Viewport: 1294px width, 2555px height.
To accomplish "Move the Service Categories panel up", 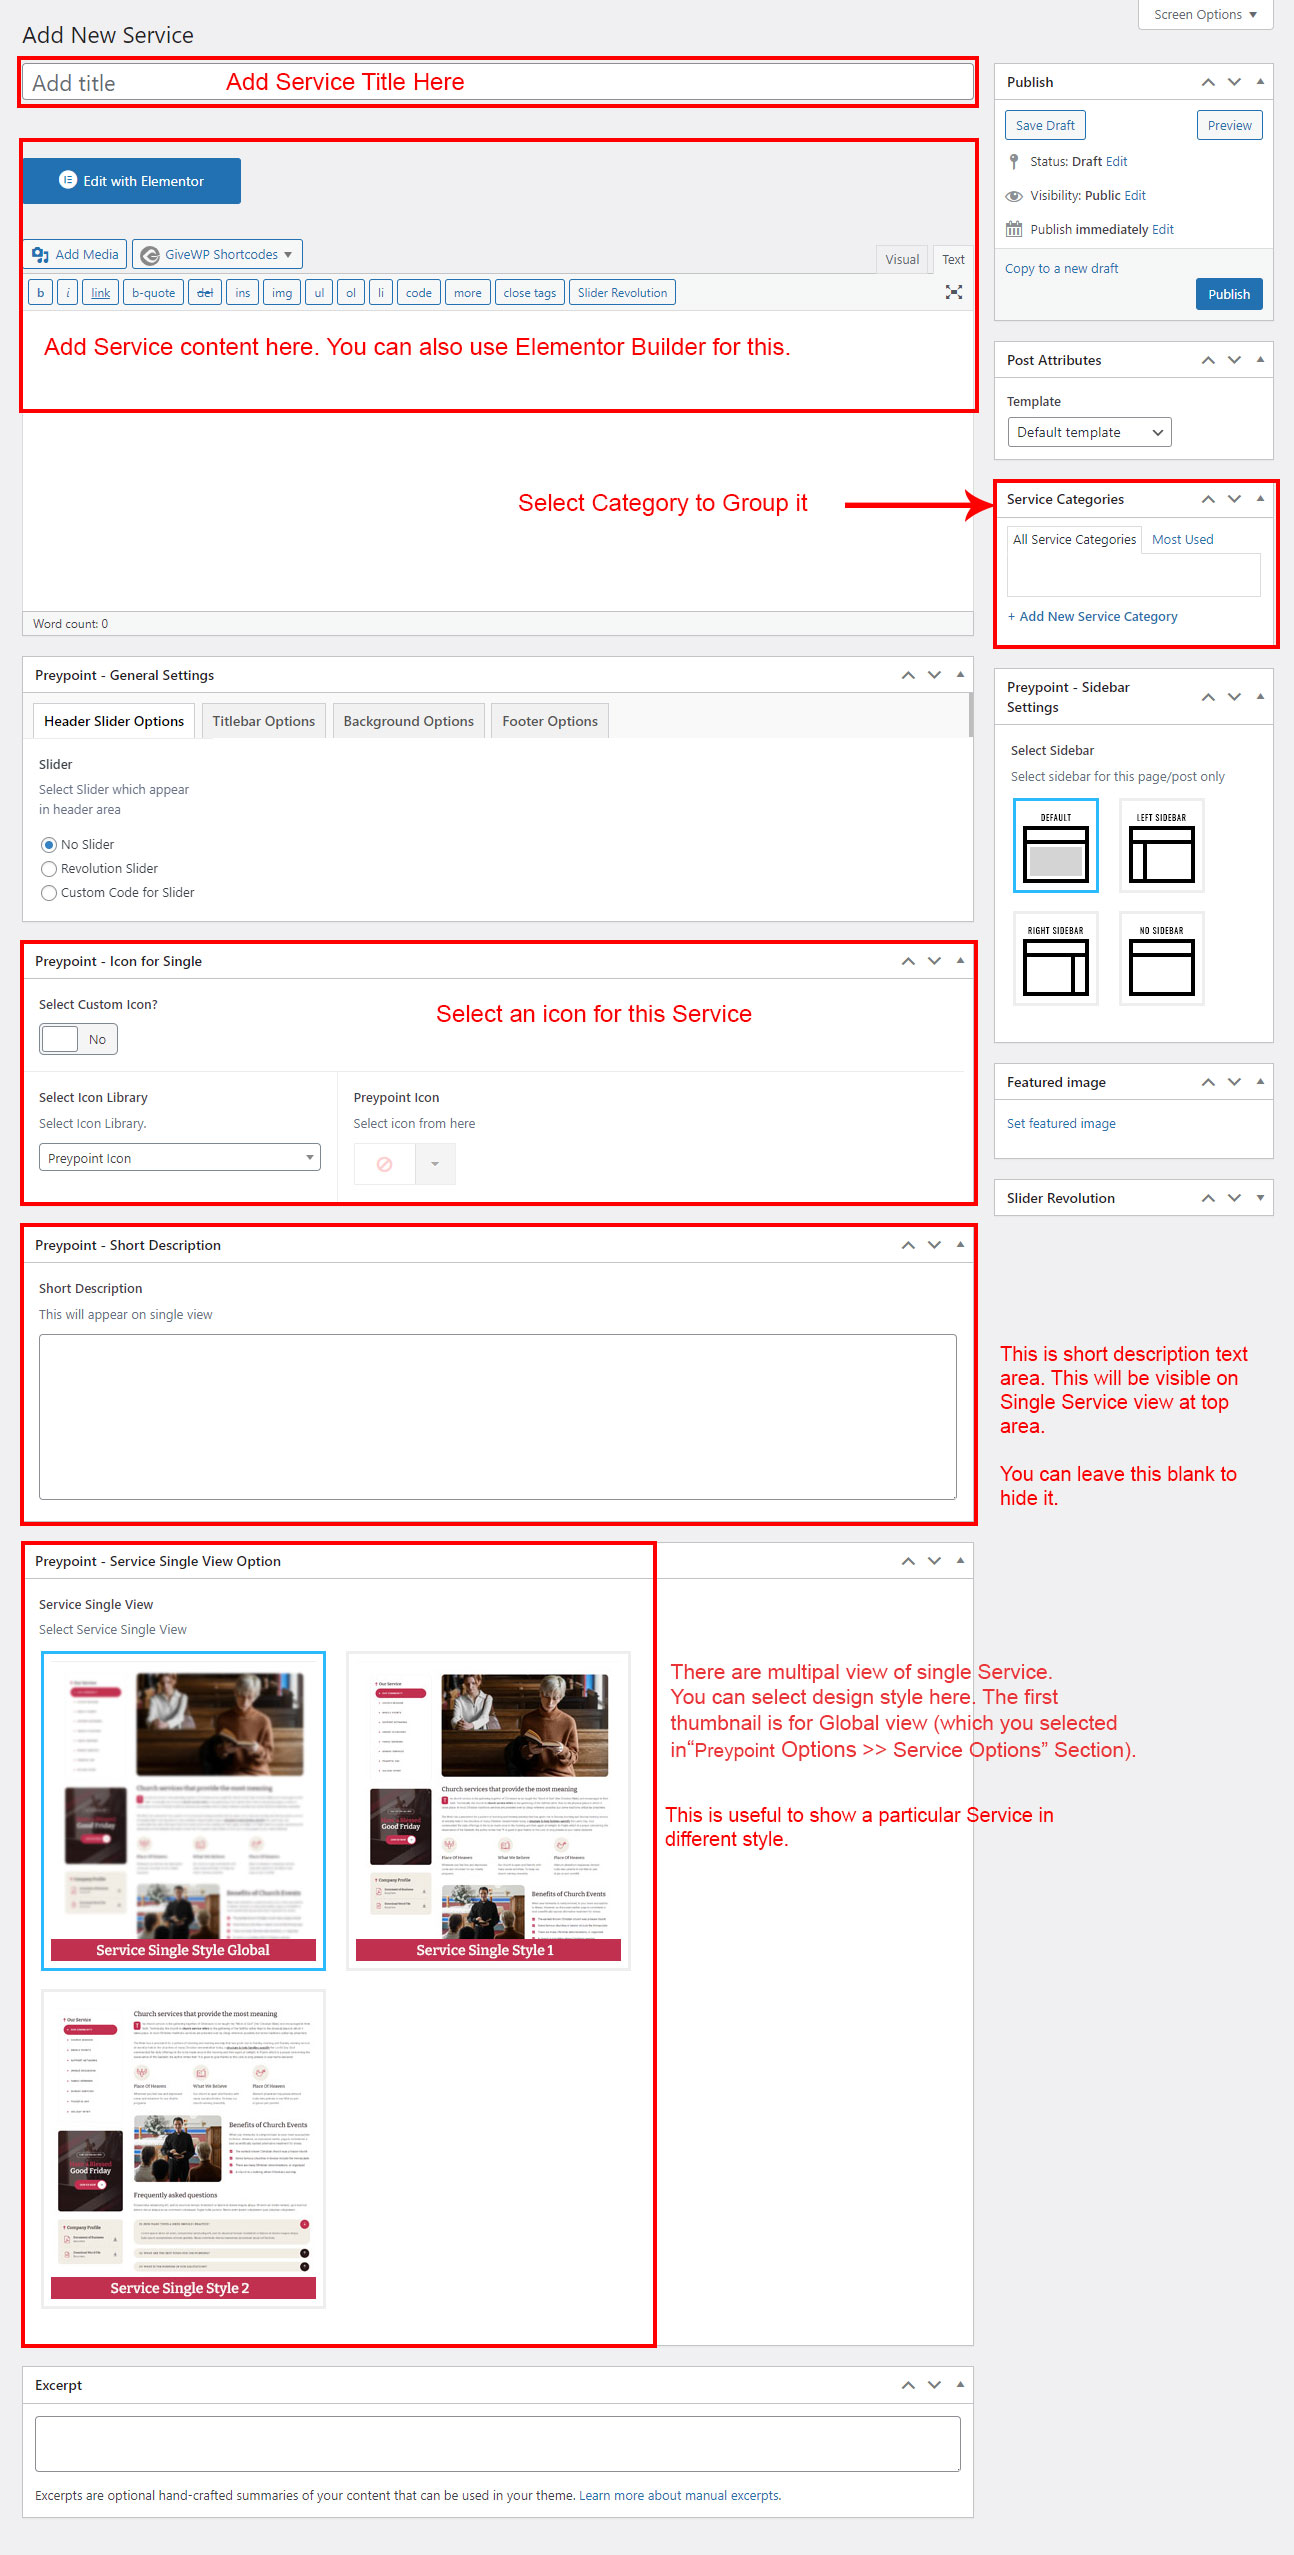I will pyautogui.click(x=1208, y=499).
